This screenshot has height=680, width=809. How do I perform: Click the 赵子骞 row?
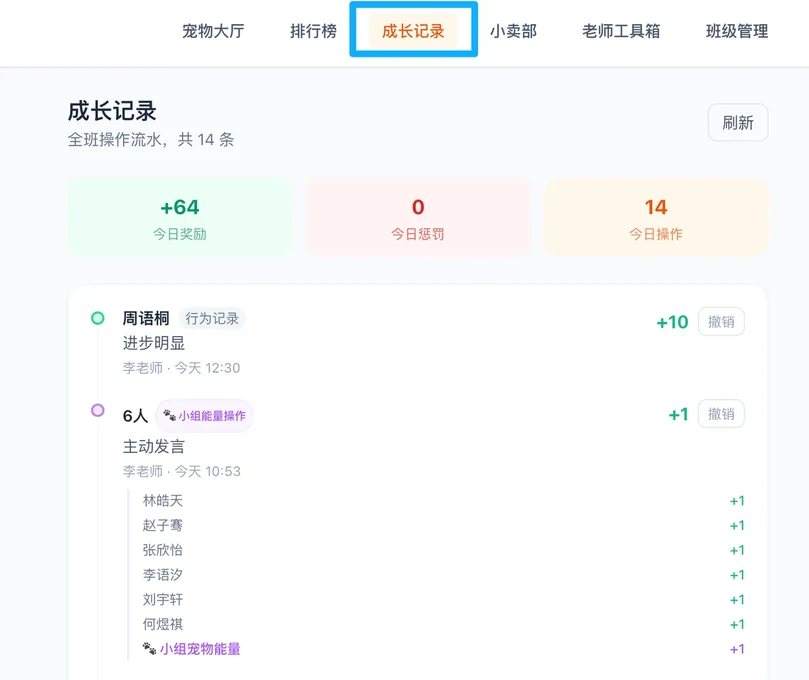(444, 525)
